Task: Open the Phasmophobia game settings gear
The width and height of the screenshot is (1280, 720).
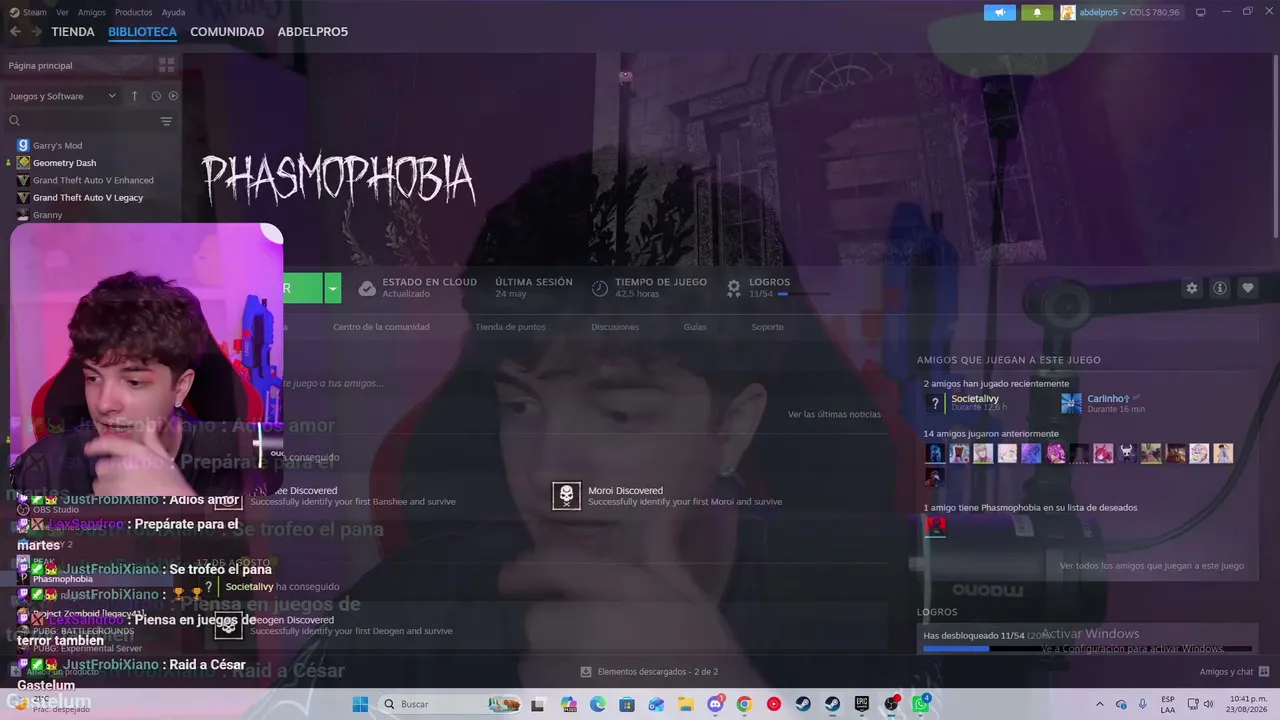Action: [x=1191, y=288]
